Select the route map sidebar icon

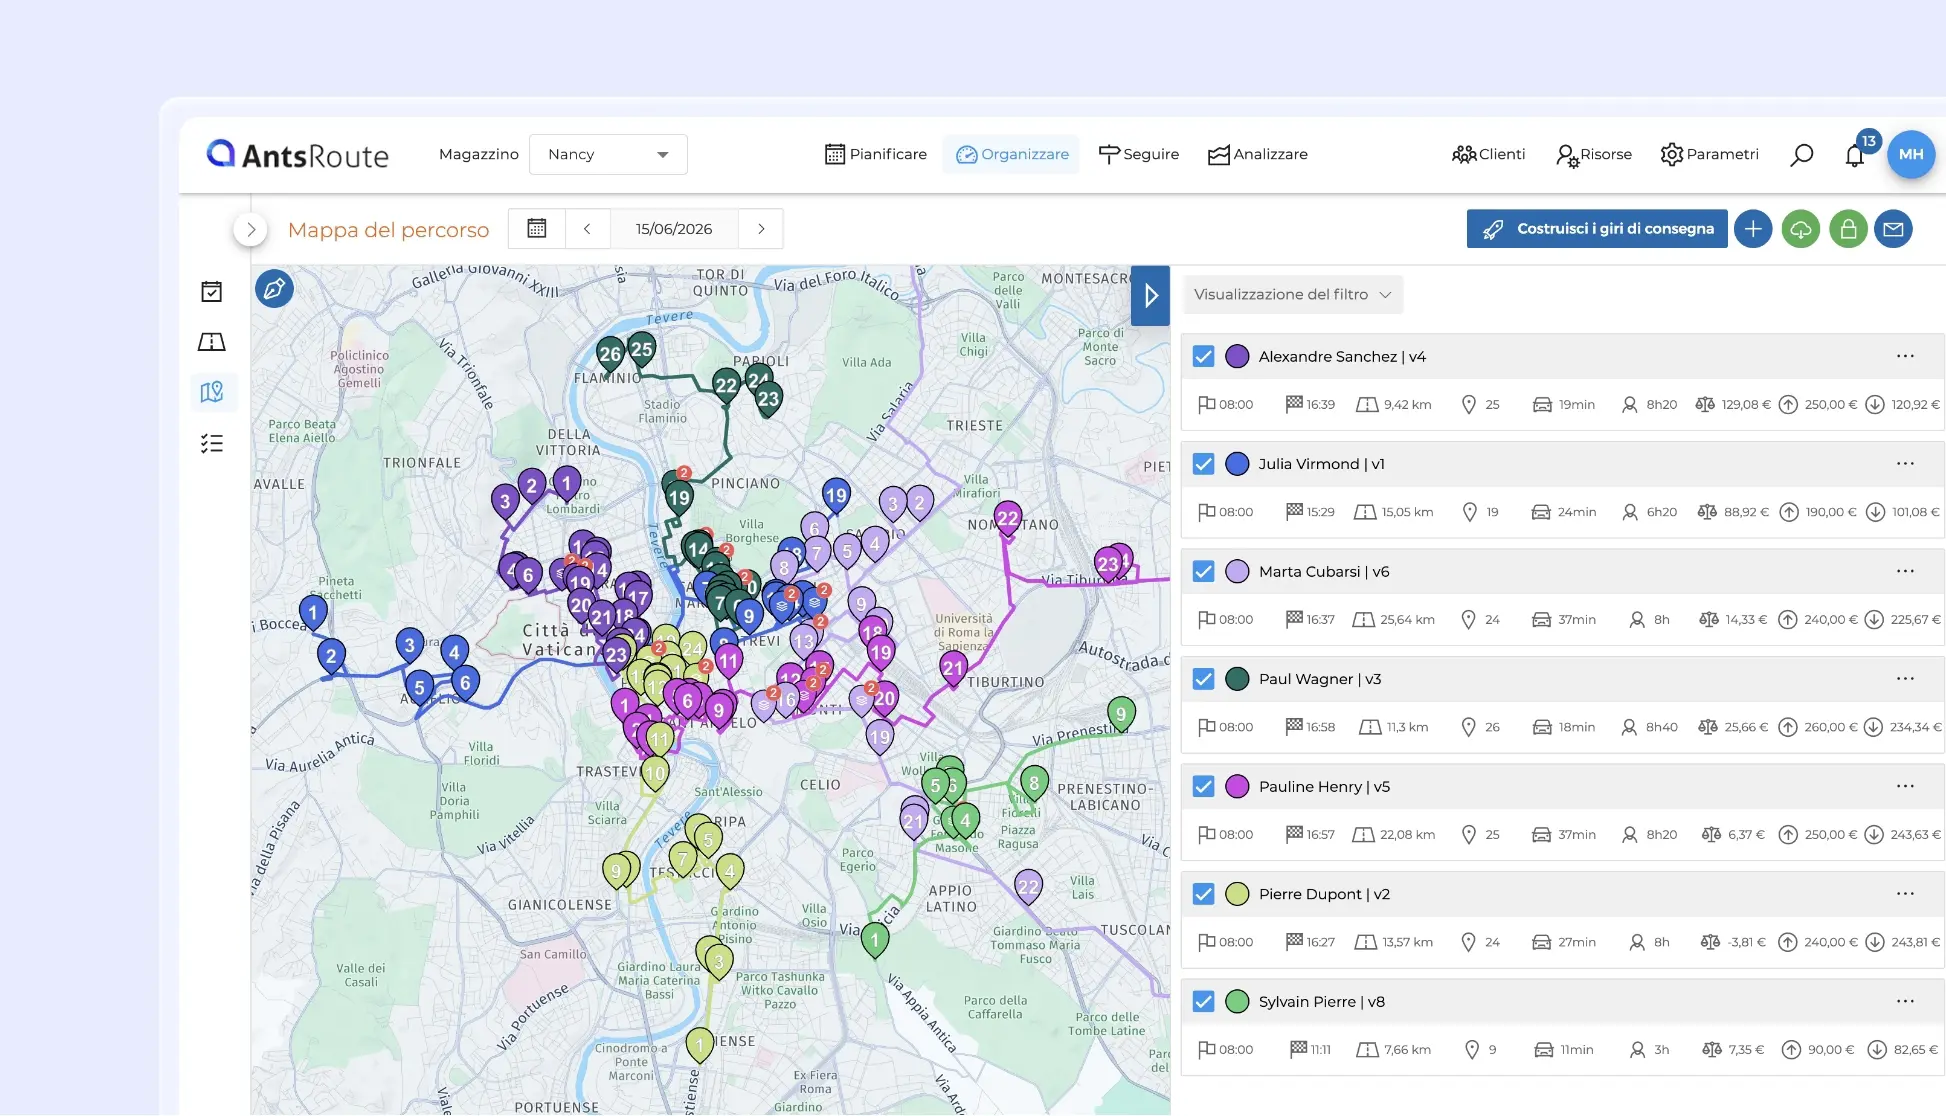point(212,392)
